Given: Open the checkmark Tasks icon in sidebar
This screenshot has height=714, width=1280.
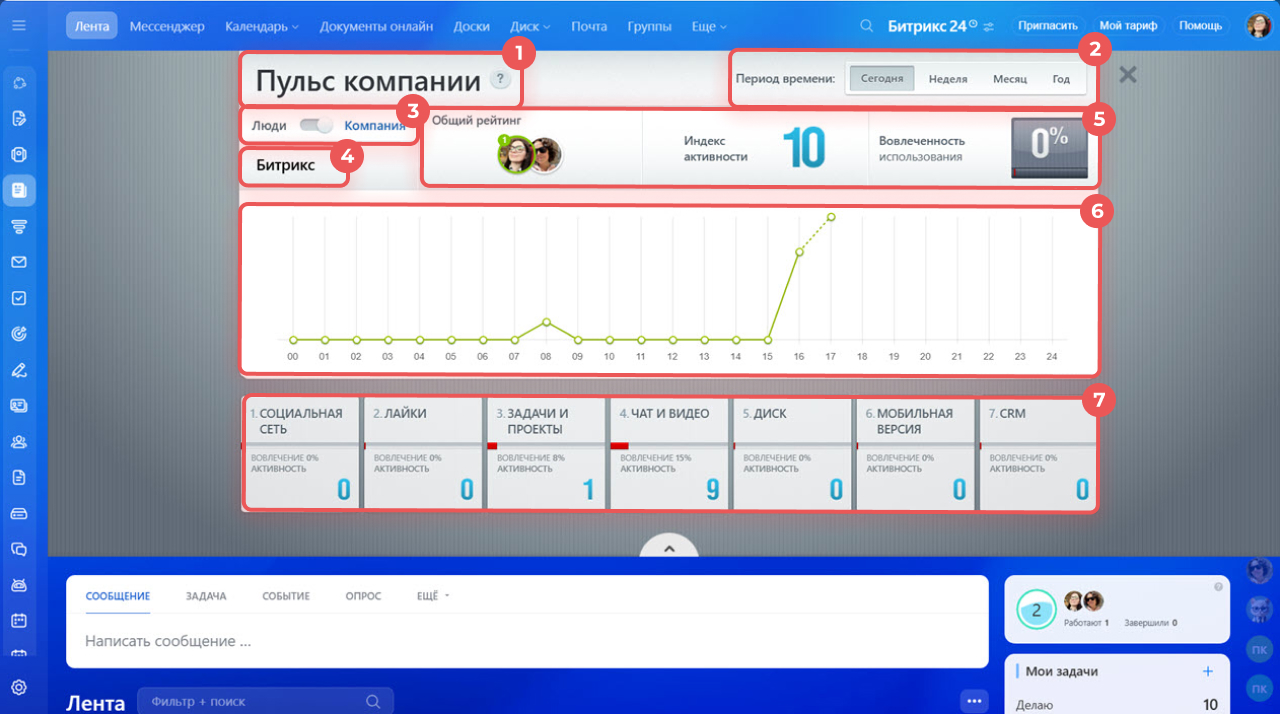Looking at the screenshot, I should coord(19,298).
